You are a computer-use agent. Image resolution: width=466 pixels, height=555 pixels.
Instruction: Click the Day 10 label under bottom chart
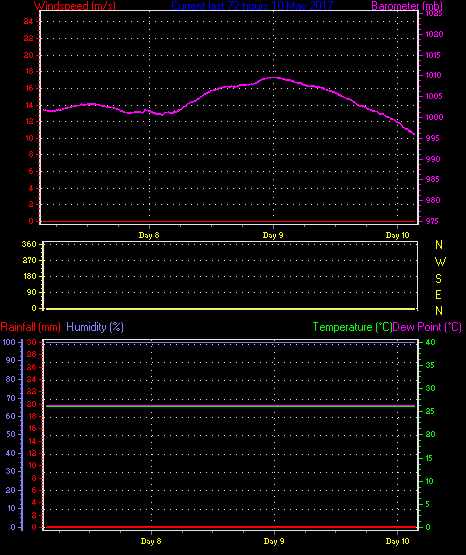pyautogui.click(x=397, y=541)
